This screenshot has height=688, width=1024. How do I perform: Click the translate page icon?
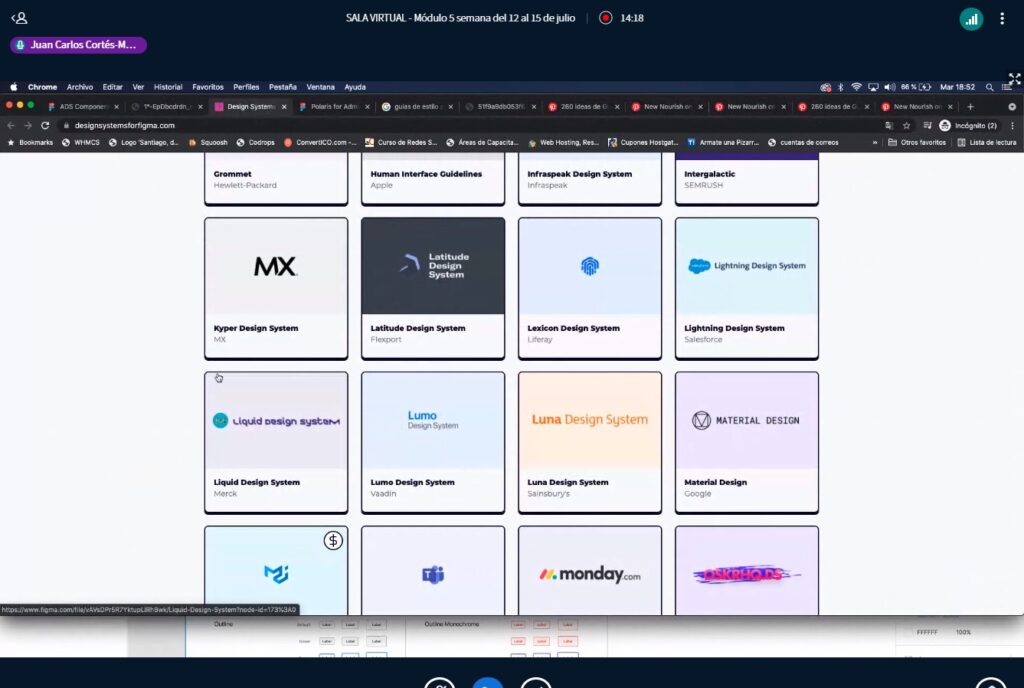[889, 125]
